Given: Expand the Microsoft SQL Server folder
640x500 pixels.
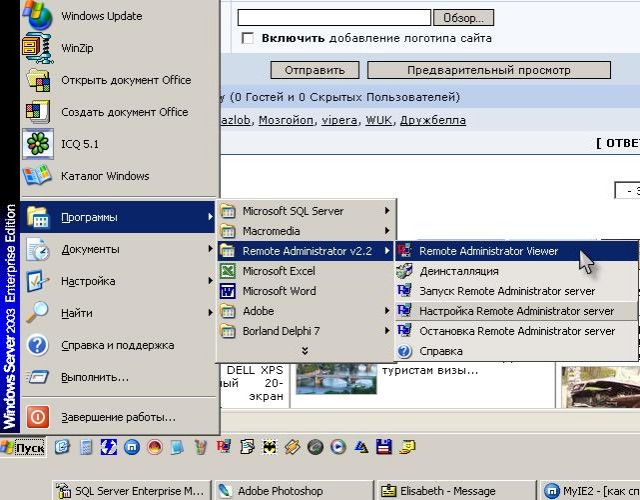Looking at the screenshot, I should coord(305,211).
